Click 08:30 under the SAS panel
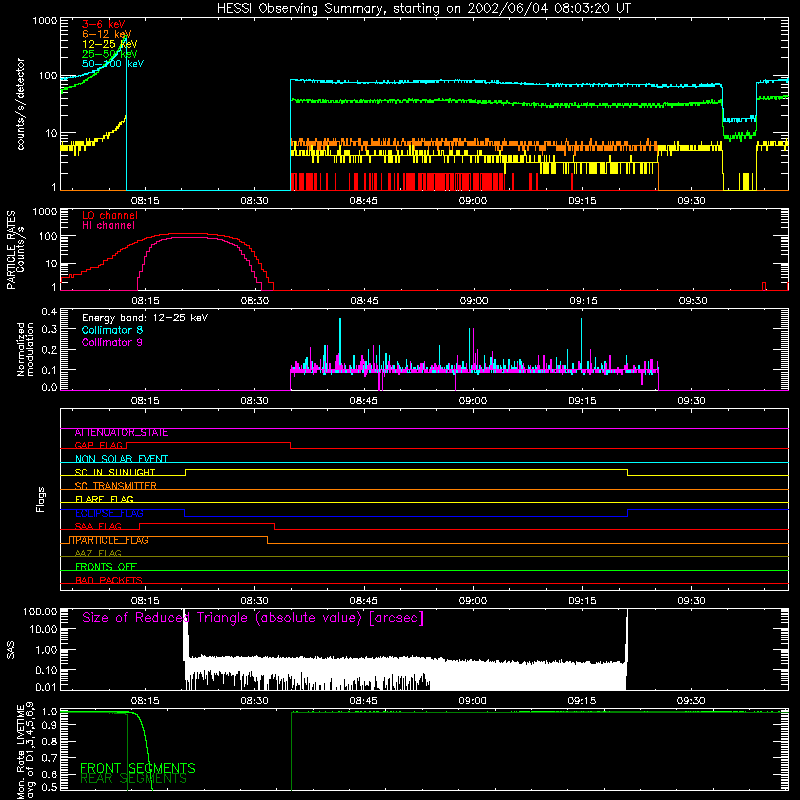The image size is (800, 800). pos(254,701)
